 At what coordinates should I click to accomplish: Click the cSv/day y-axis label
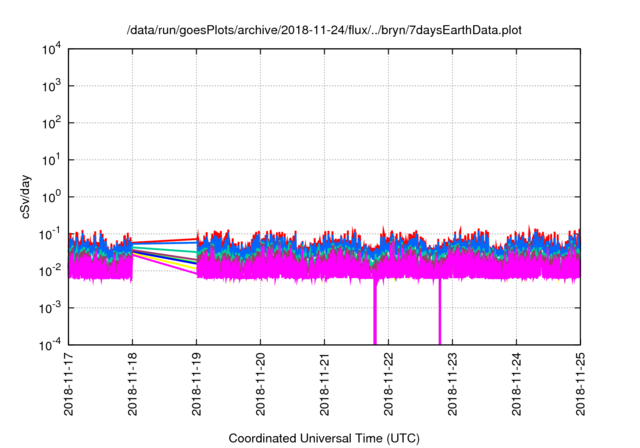point(26,197)
